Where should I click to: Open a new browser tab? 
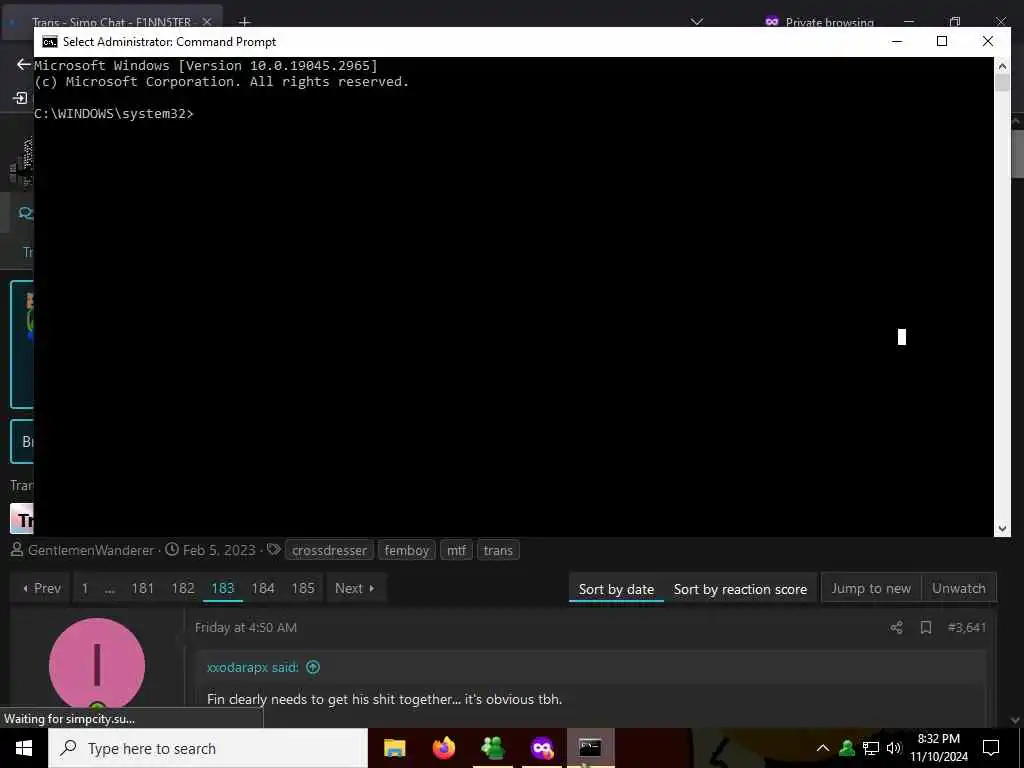[x=244, y=22]
